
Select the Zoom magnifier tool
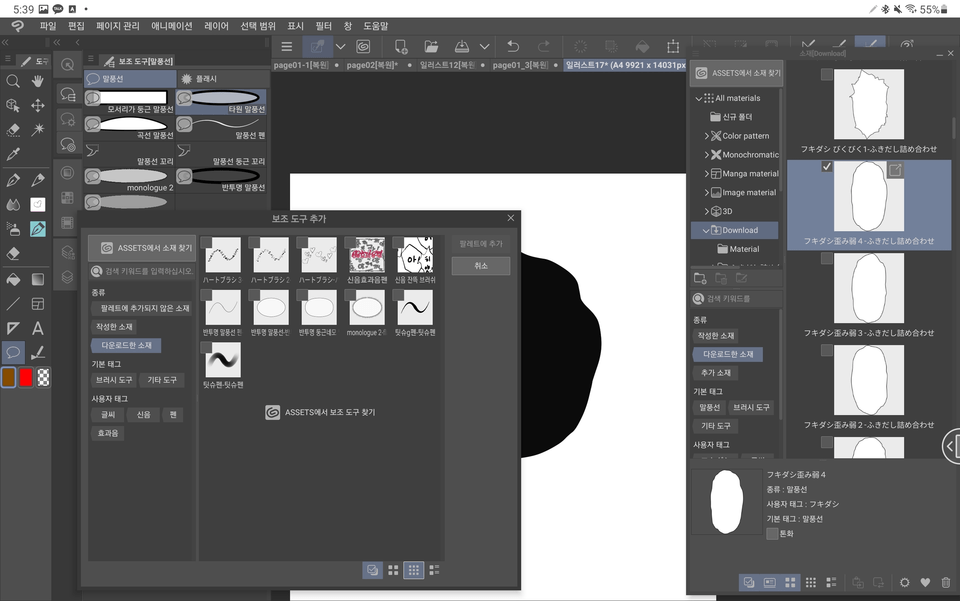point(13,81)
